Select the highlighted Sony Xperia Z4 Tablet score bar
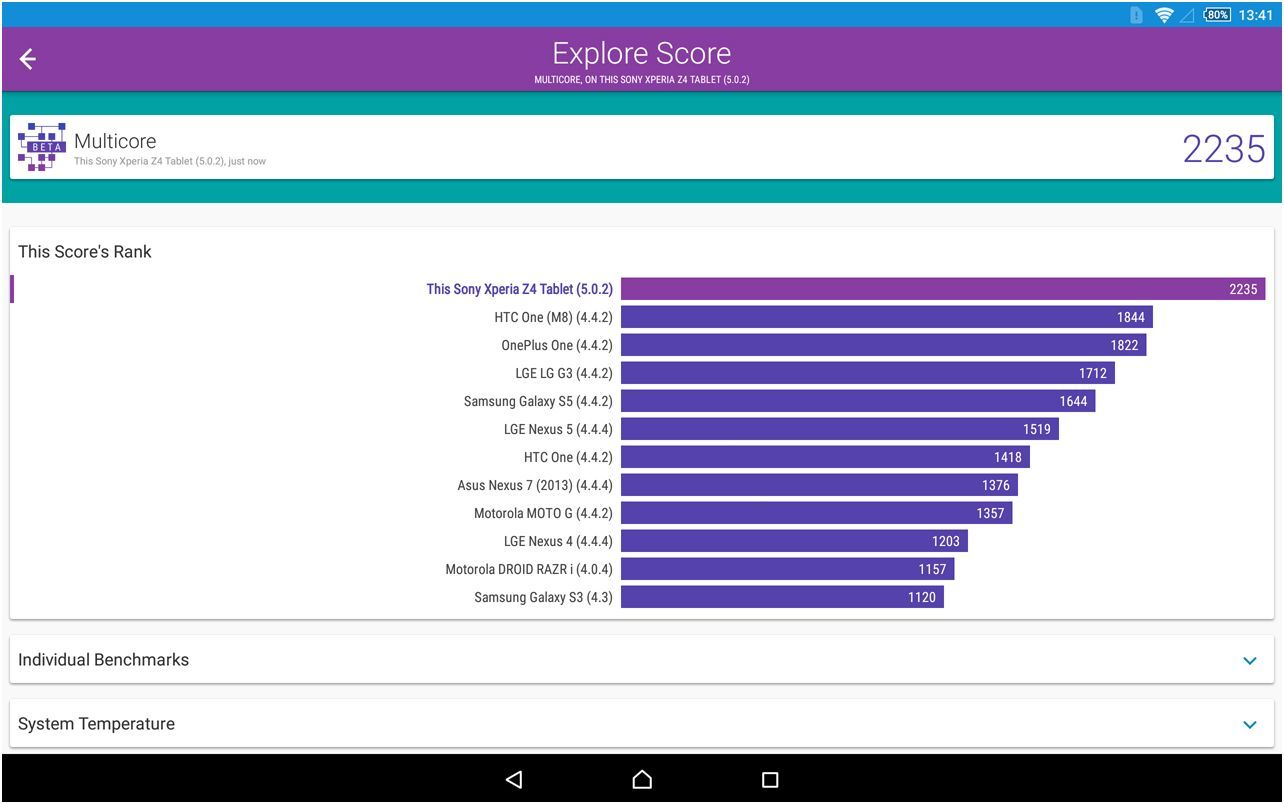 pyautogui.click(x=940, y=288)
